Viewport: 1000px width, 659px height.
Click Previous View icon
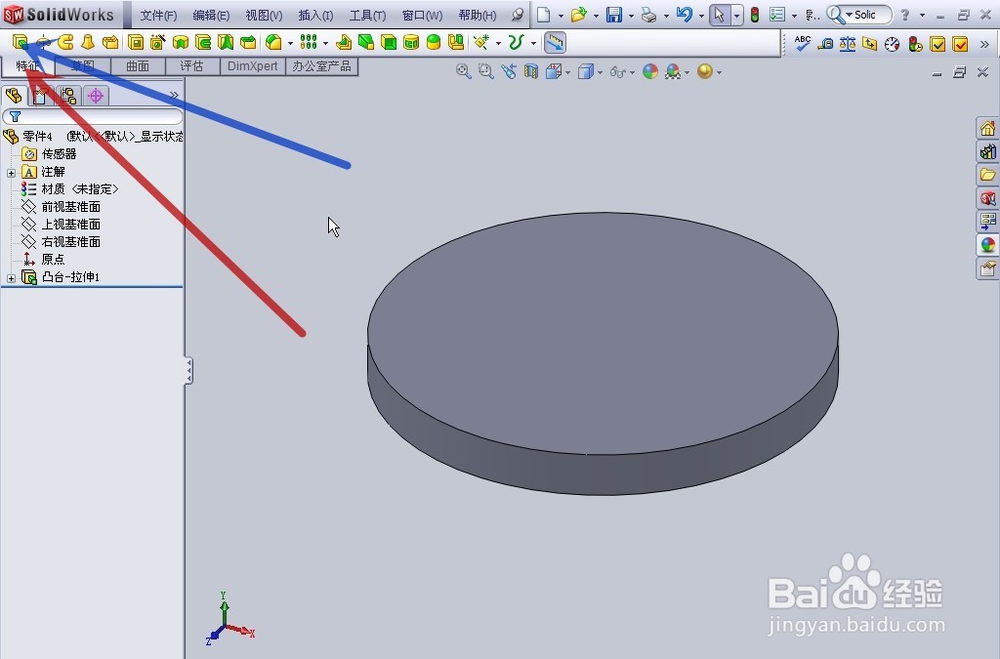click(508, 71)
